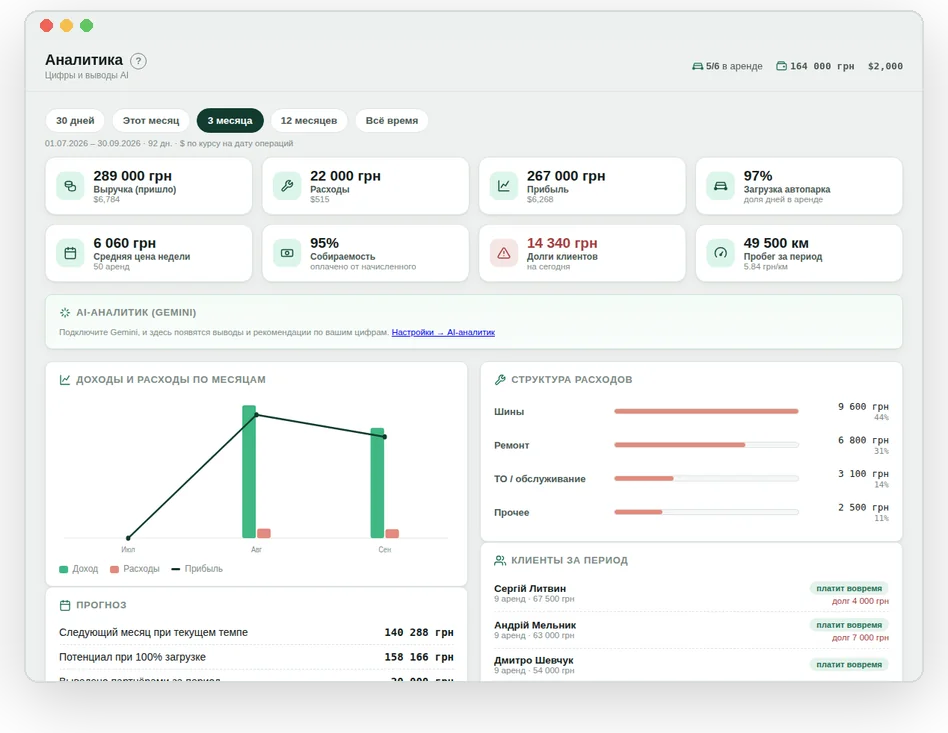This screenshot has height=733, width=948.
Task: Click the green Доход legend swatch
Action: click(63, 569)
